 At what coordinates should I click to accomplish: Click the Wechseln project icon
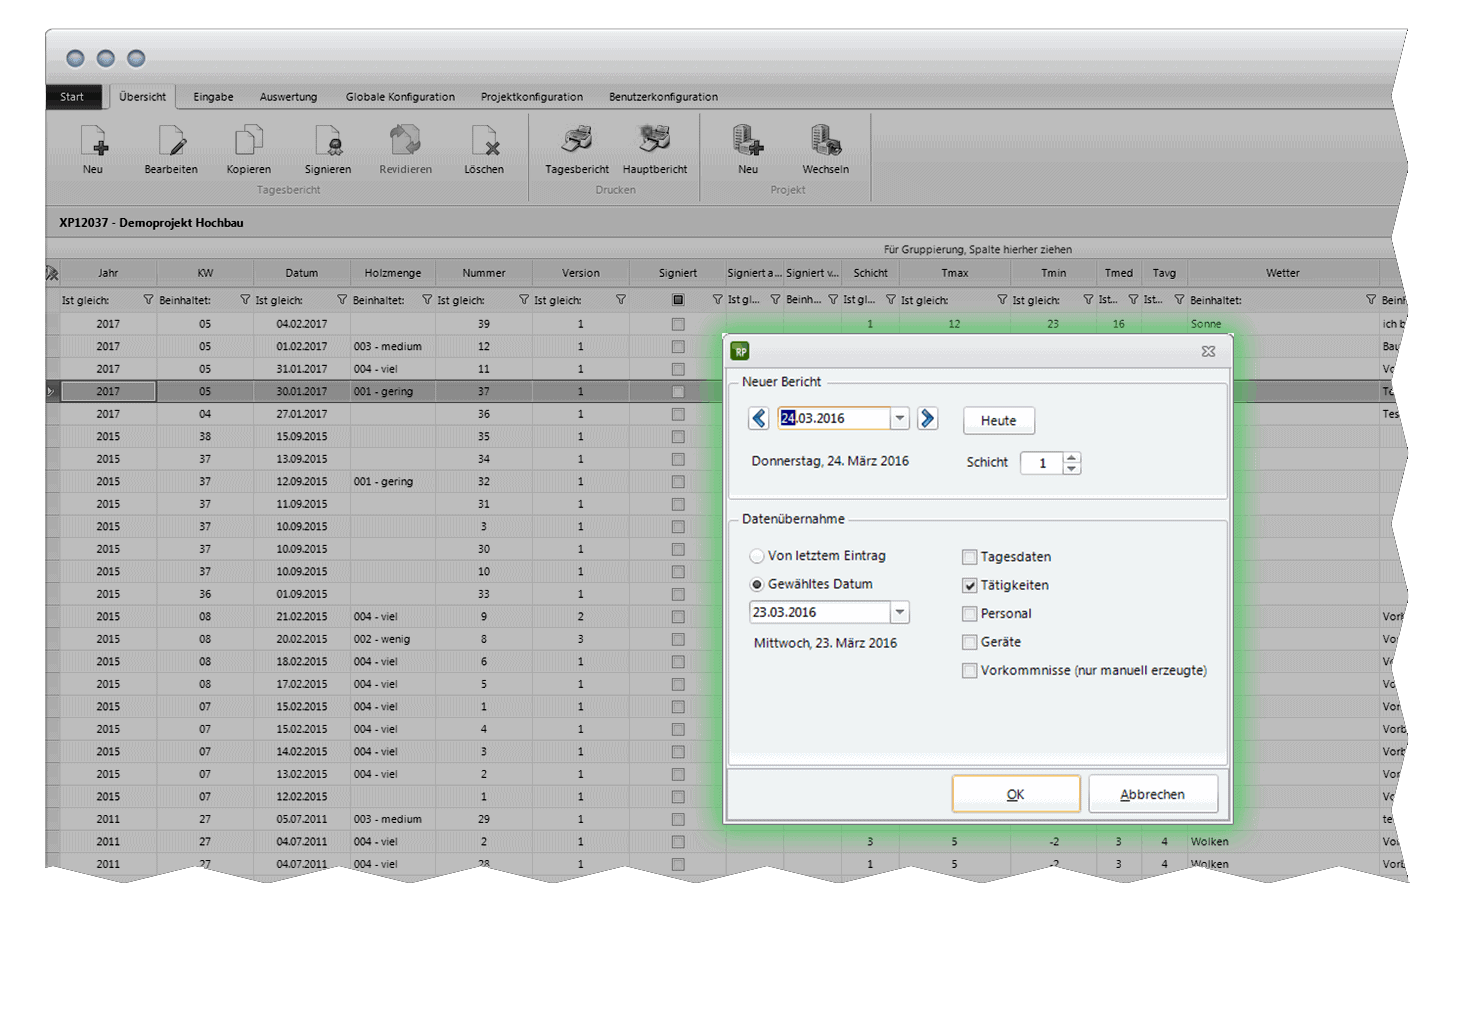826,141
